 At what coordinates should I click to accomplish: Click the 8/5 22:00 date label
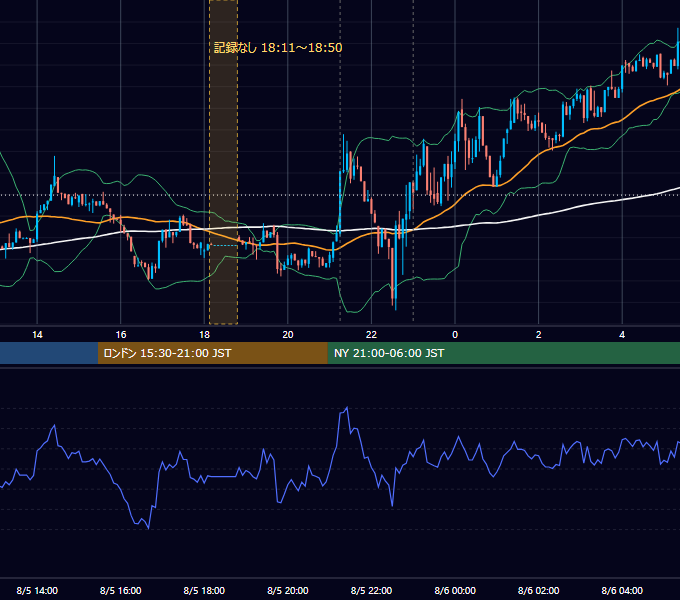point(371,590)
